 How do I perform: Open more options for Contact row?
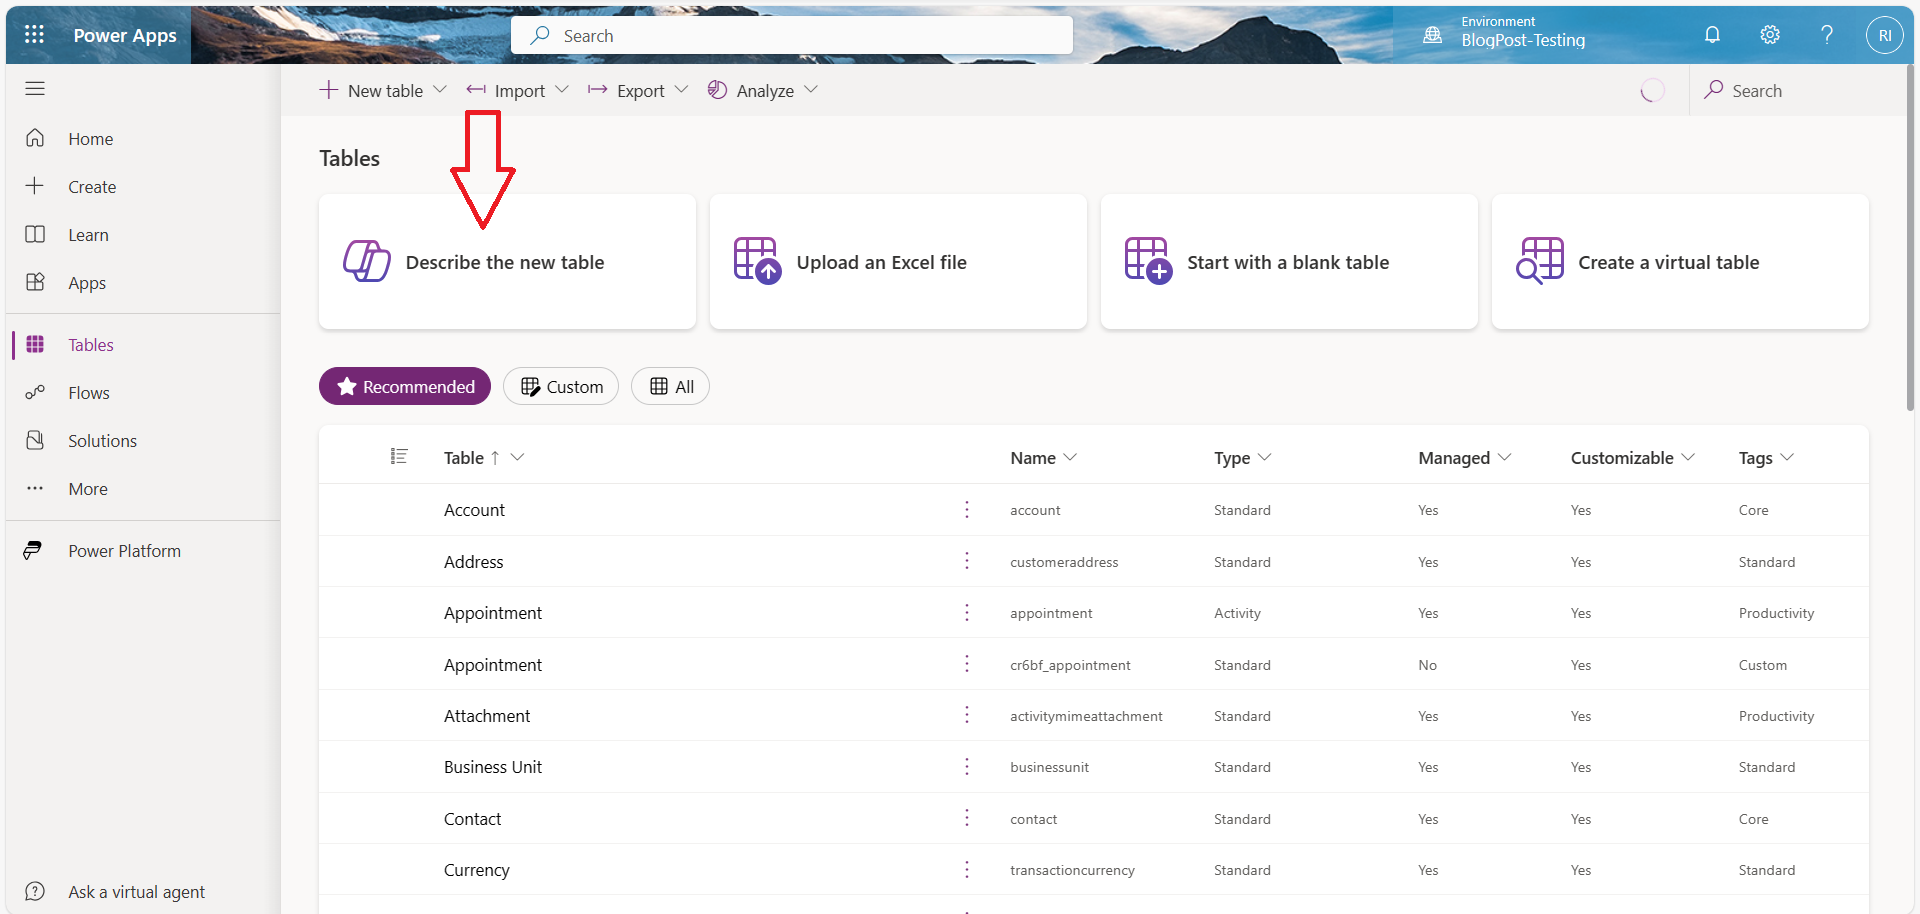[x=967, y=819]
